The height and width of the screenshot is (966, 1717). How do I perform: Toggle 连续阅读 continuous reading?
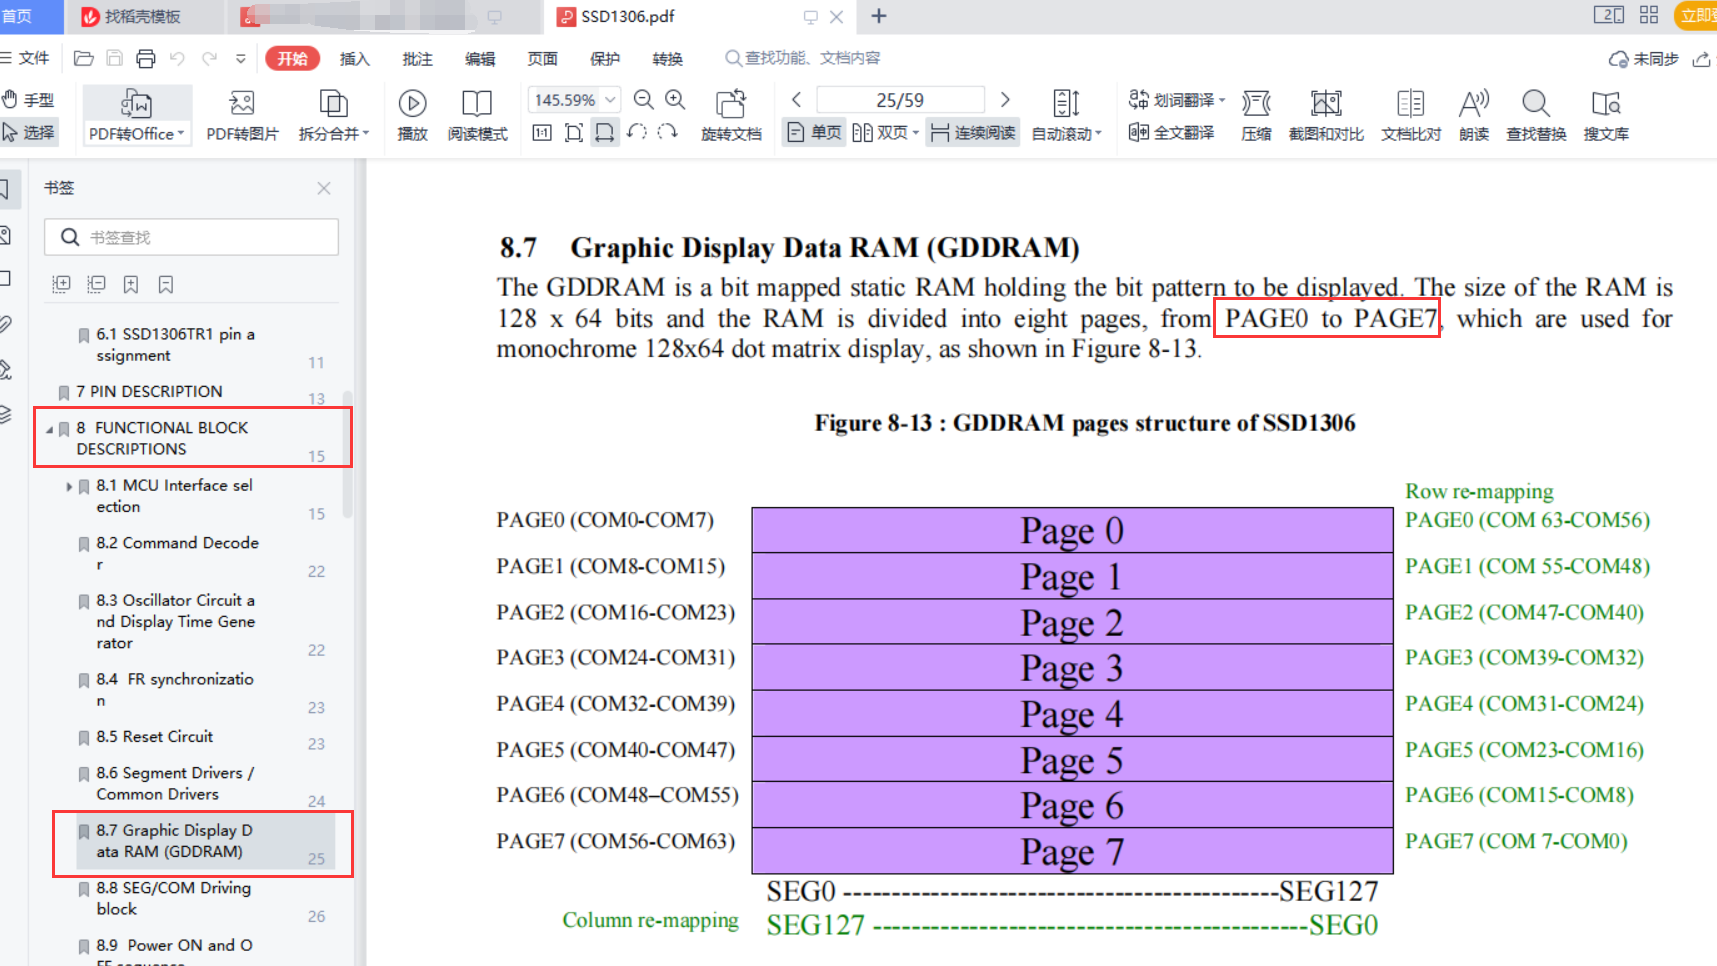(973, 132)
